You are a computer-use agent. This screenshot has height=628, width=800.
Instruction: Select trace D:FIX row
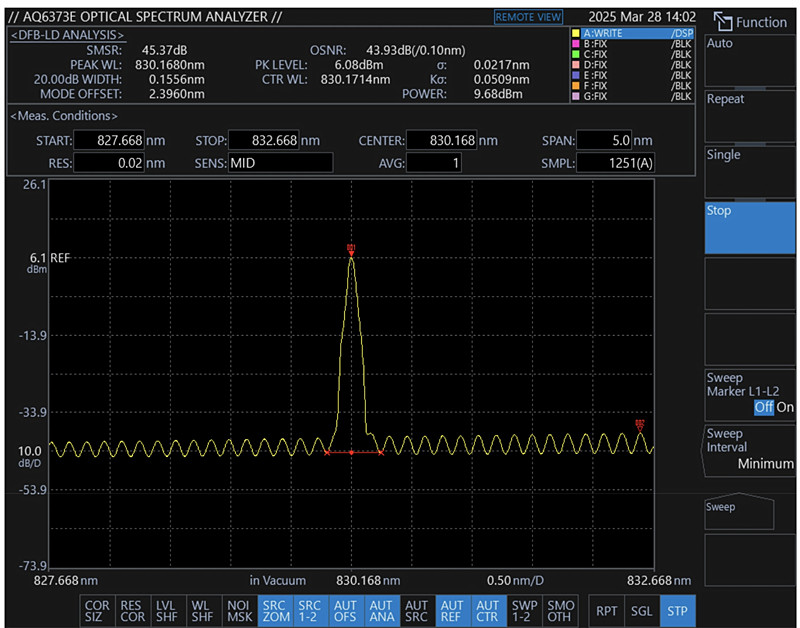(x=632, y=65)
